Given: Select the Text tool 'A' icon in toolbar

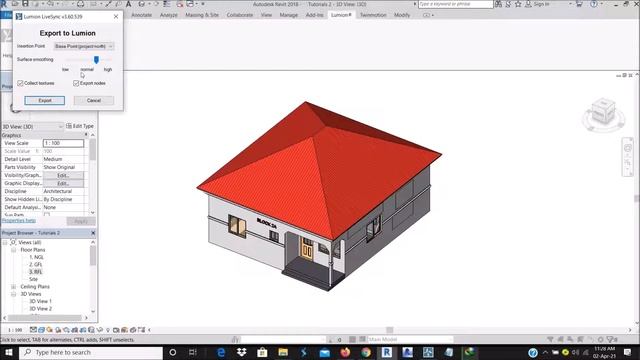Looking at the screenshot, I should tap(128, 4).
